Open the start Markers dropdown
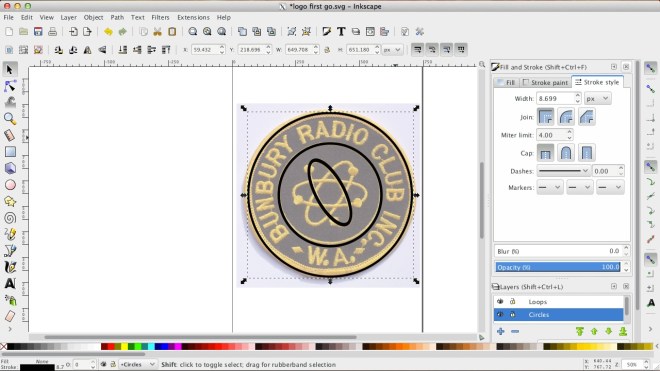The image size is (660, 371). [x=550, y=187]
